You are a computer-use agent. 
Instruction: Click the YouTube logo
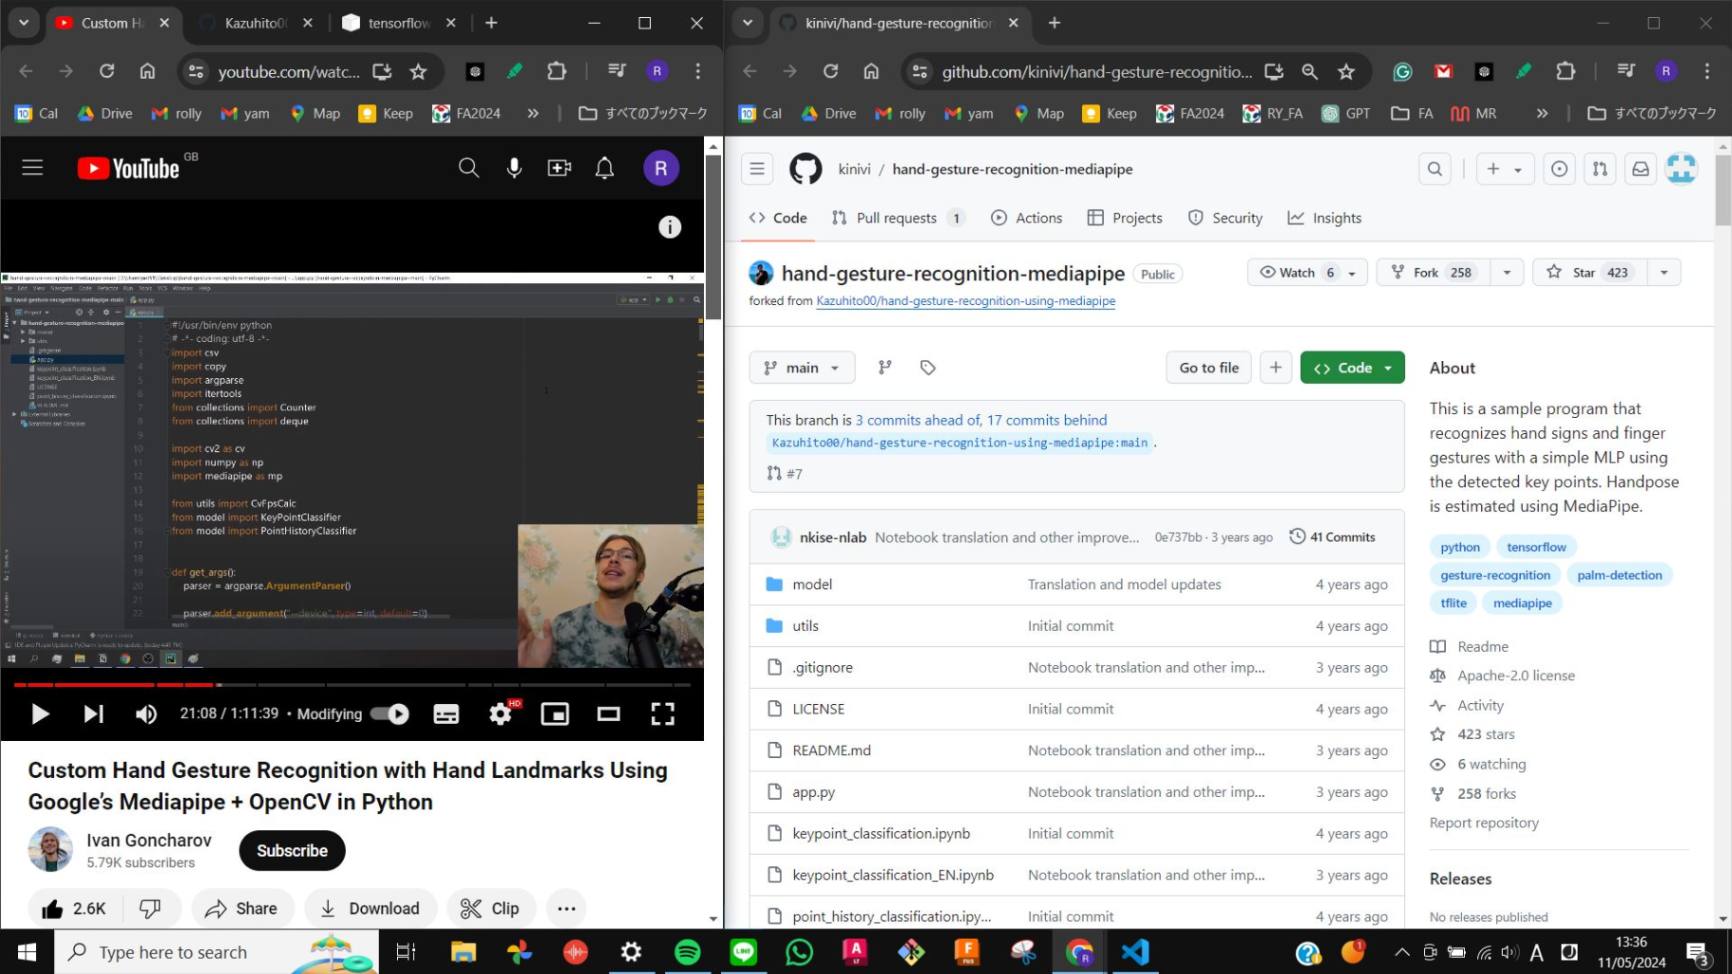pos(128,168)
